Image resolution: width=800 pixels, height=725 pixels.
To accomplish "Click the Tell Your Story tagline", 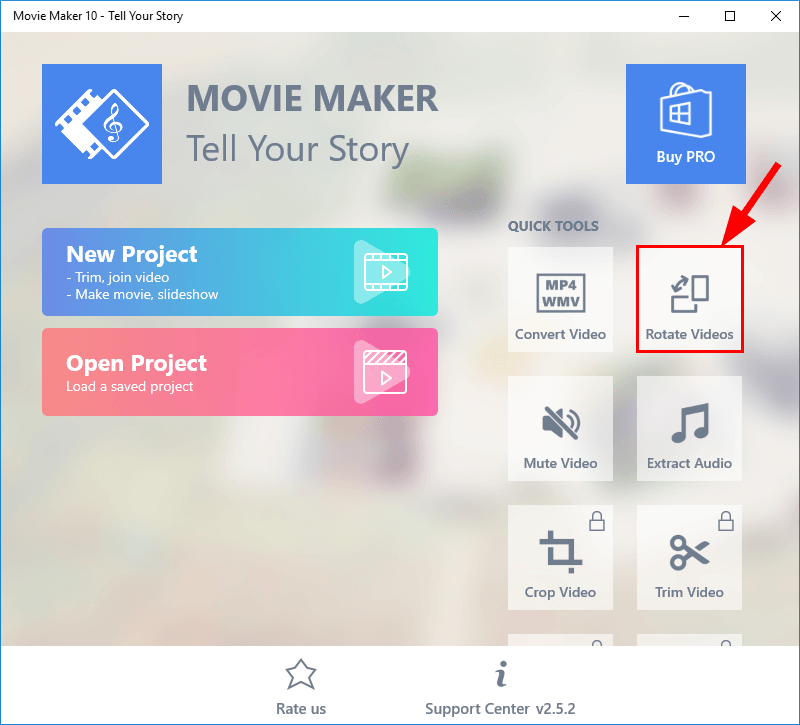I will click(x=297, y=149).
